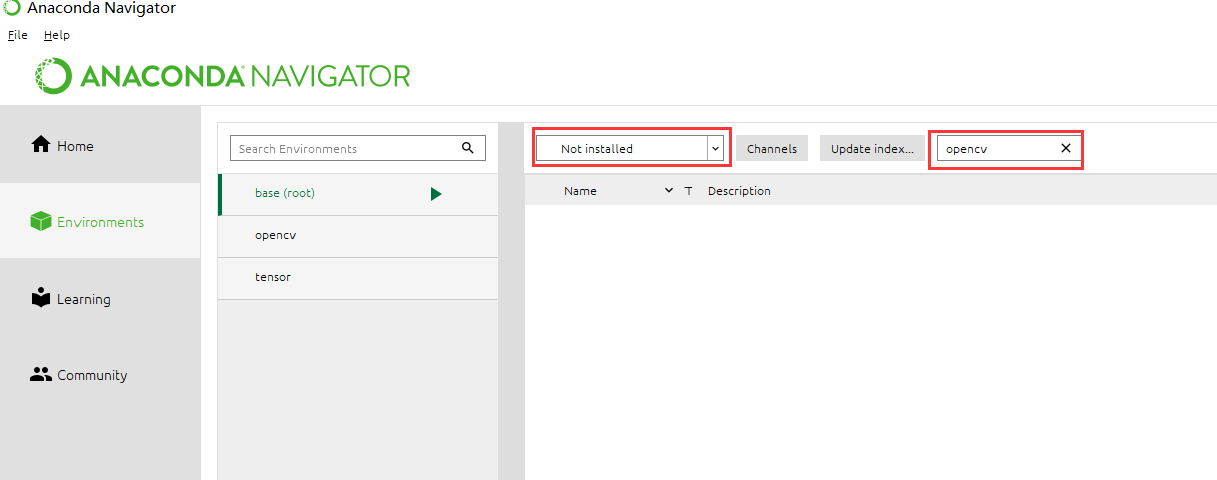Switch to the Community tab

point(100,375)
